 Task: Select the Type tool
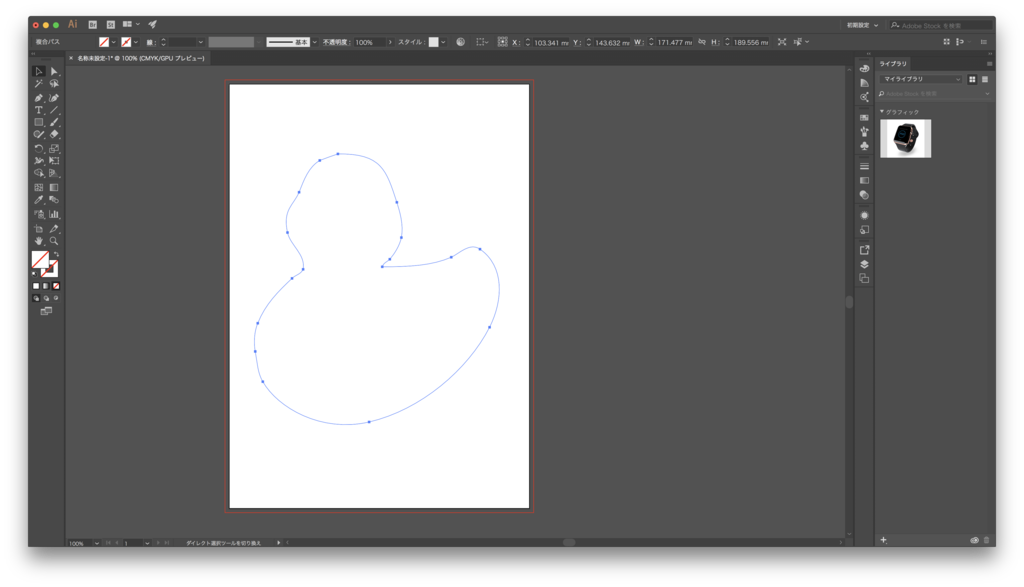(39, 110)
